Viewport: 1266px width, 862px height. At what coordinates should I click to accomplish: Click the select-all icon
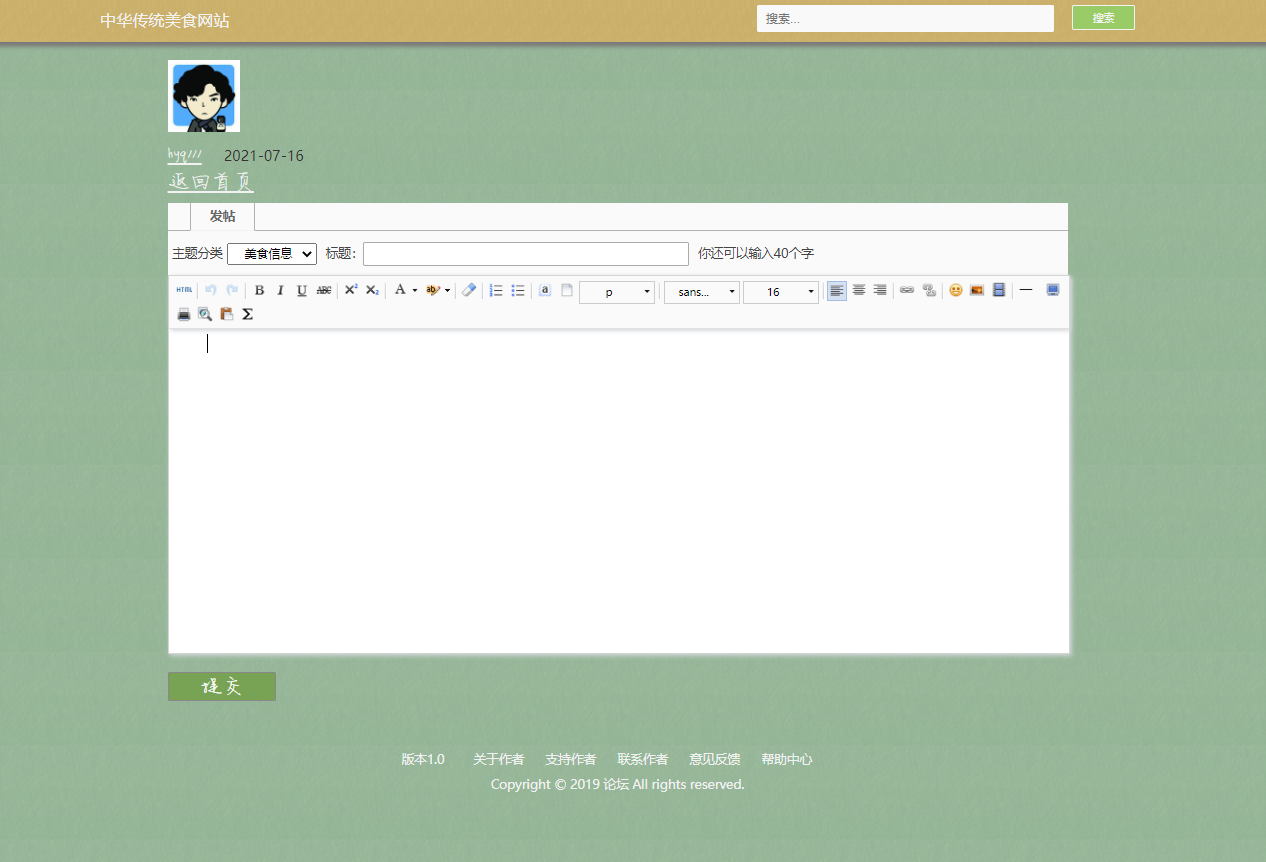point(545,290)
